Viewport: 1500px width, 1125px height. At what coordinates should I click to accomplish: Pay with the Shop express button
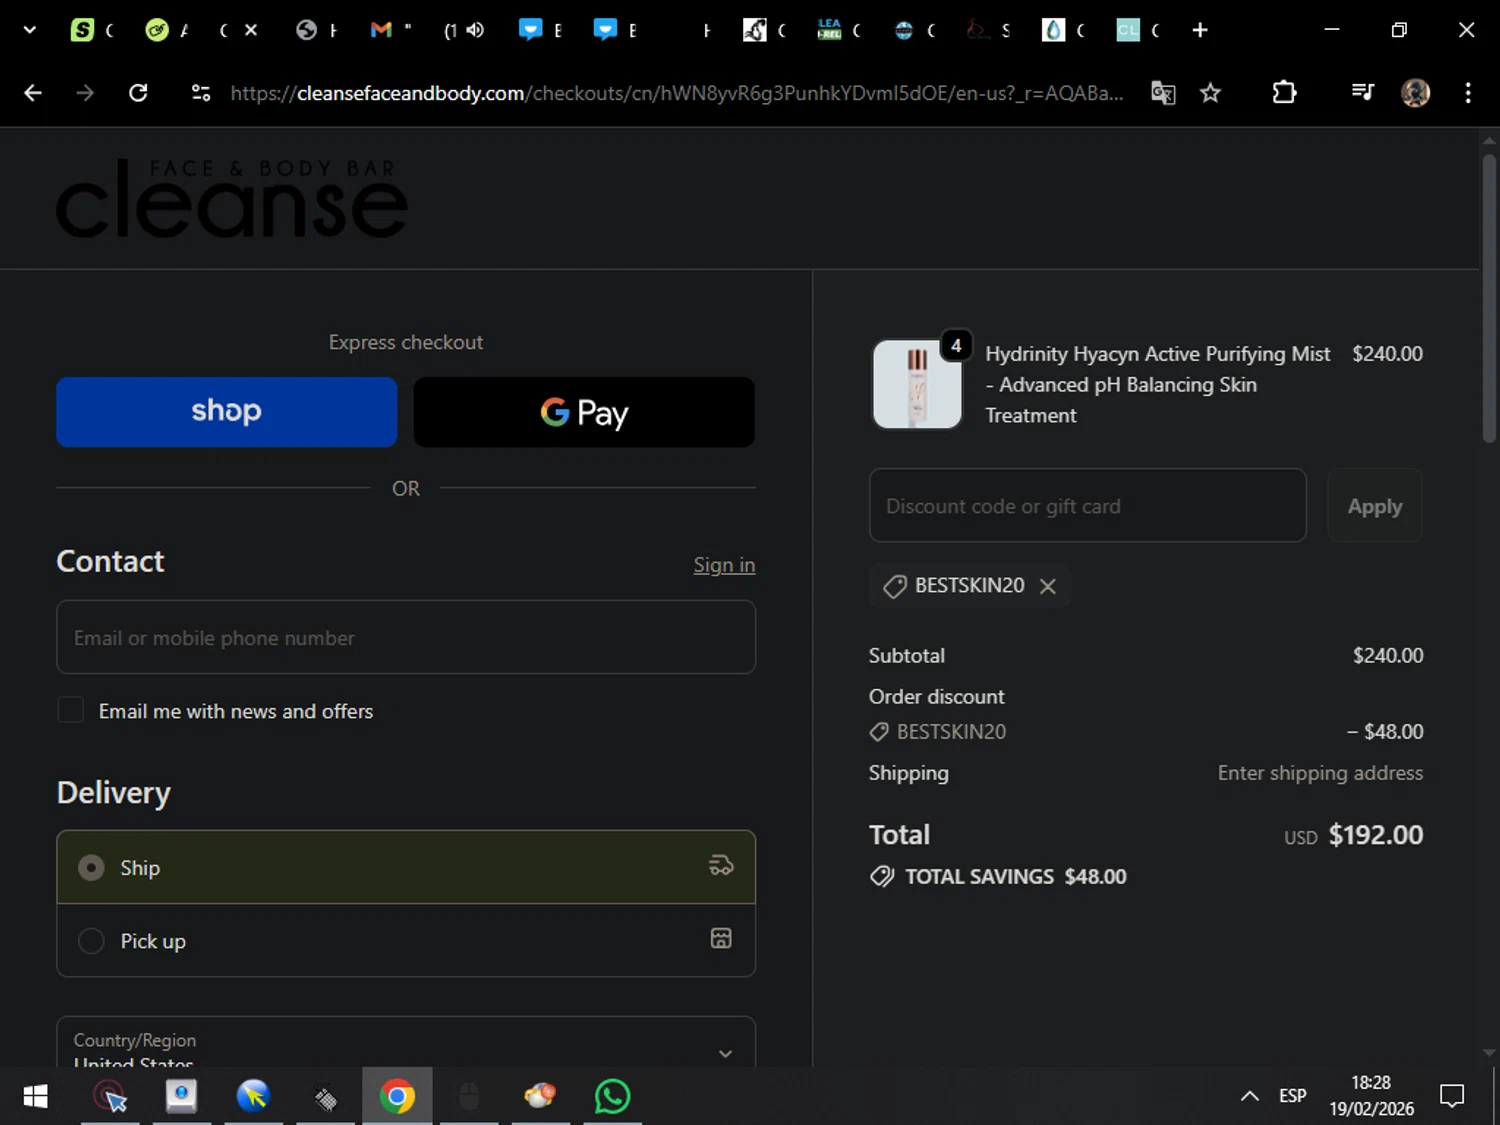(x=227, y=412)
